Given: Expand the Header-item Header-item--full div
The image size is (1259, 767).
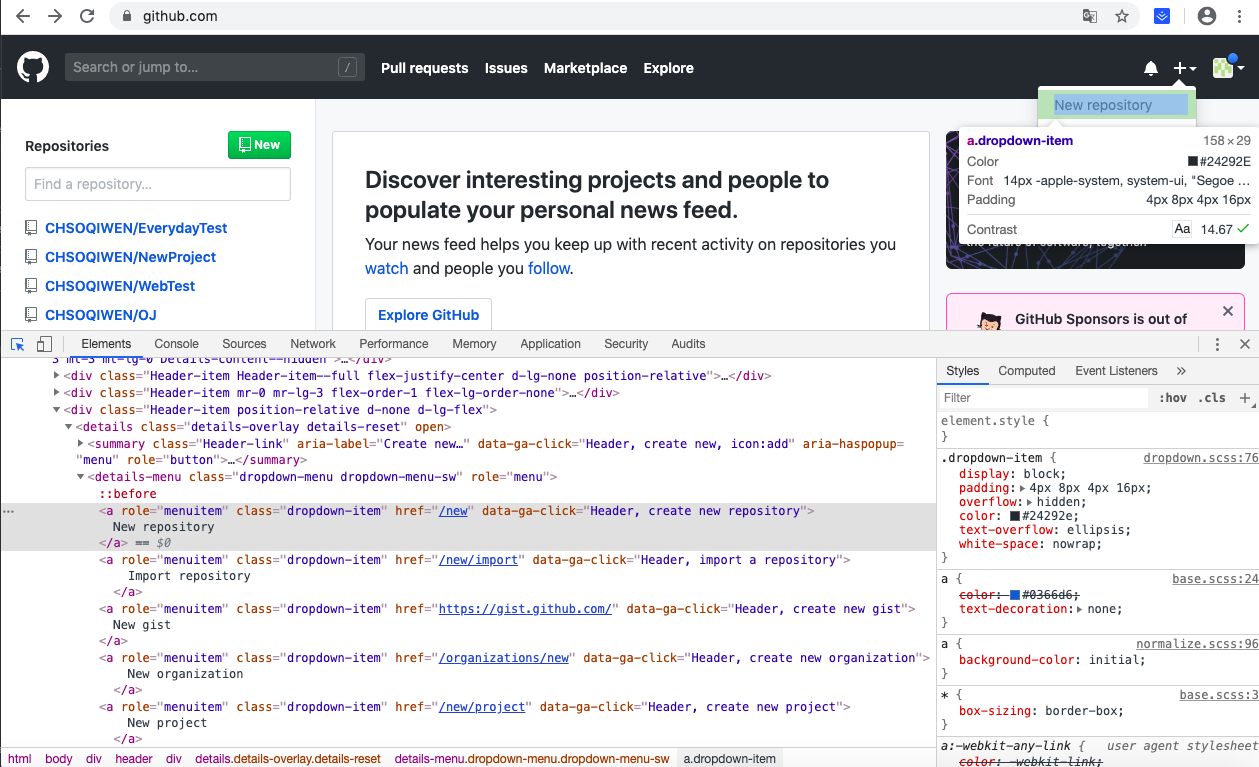Looking at the screenshot, I should [x=57, y=376].
